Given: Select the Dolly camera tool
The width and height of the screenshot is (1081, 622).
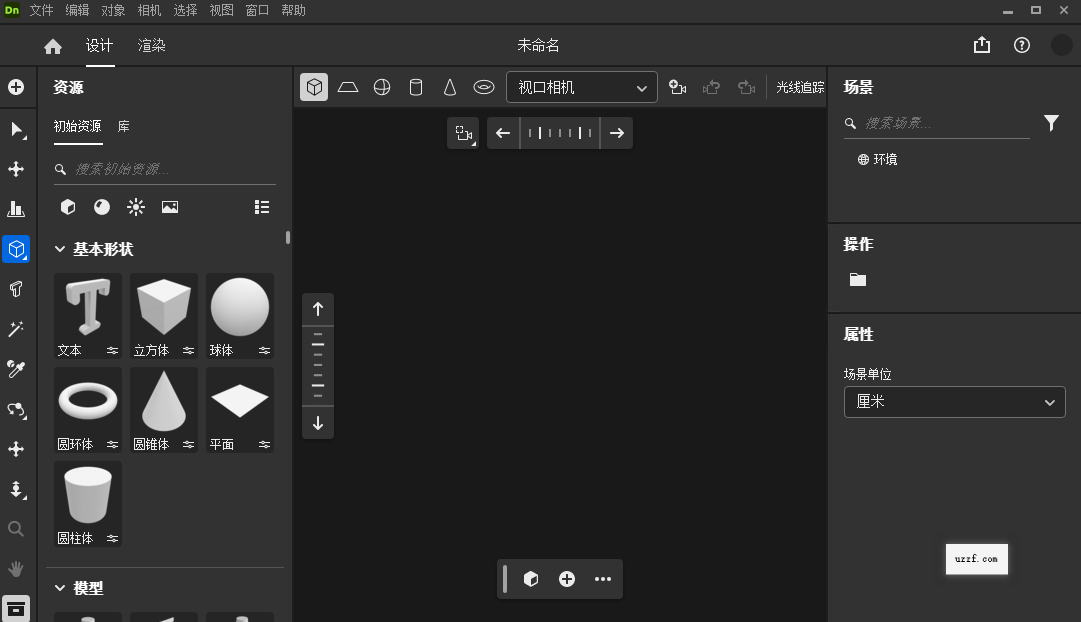Looking at the screenshot, I should tap(16, 490).
